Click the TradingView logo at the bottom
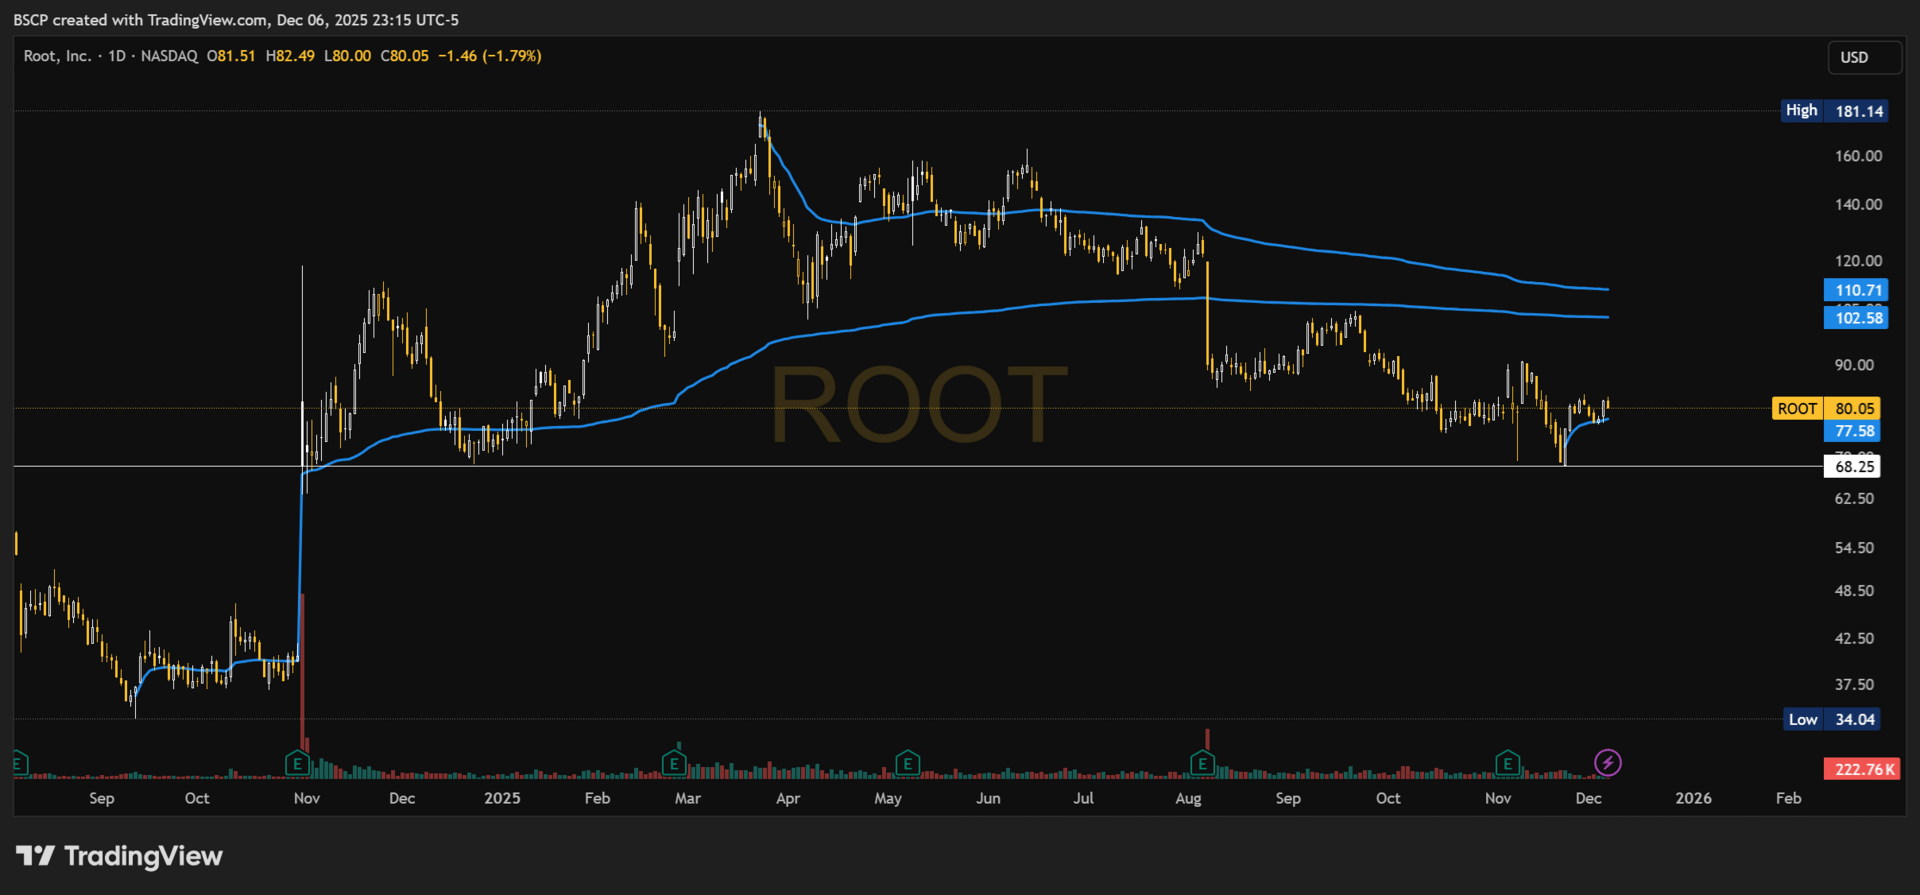Image resolution: width=1920 pixels, height=895 pixels. click(x=120, y=856)
